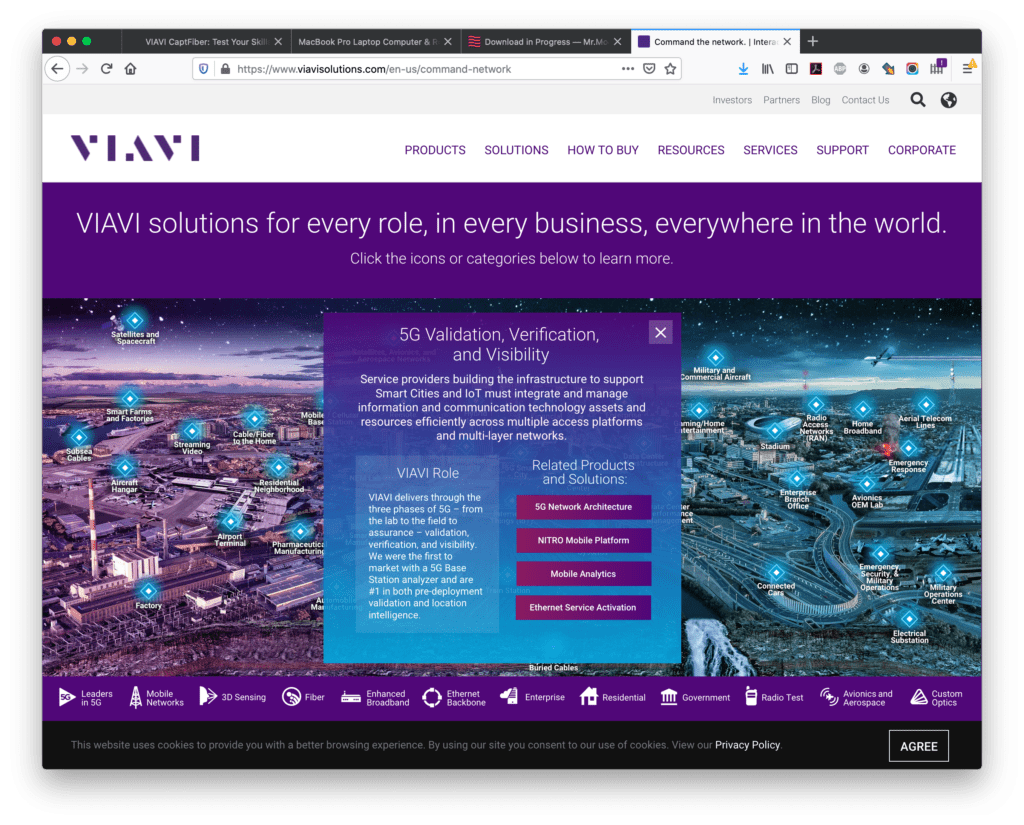Image resolution: width=1024 pixels, height=825 pixels.
Task: Select the Aircraft Hangar map marker
Action: (x=125, y=467)
